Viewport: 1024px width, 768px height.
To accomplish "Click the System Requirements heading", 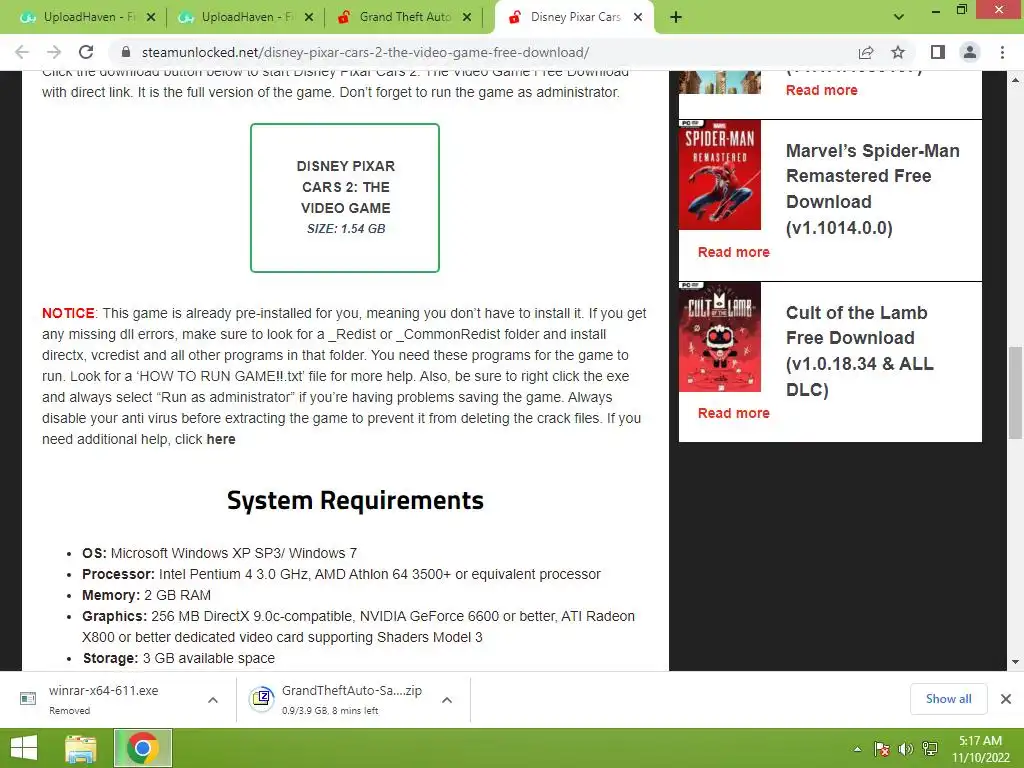I will [x=355, y=500].
